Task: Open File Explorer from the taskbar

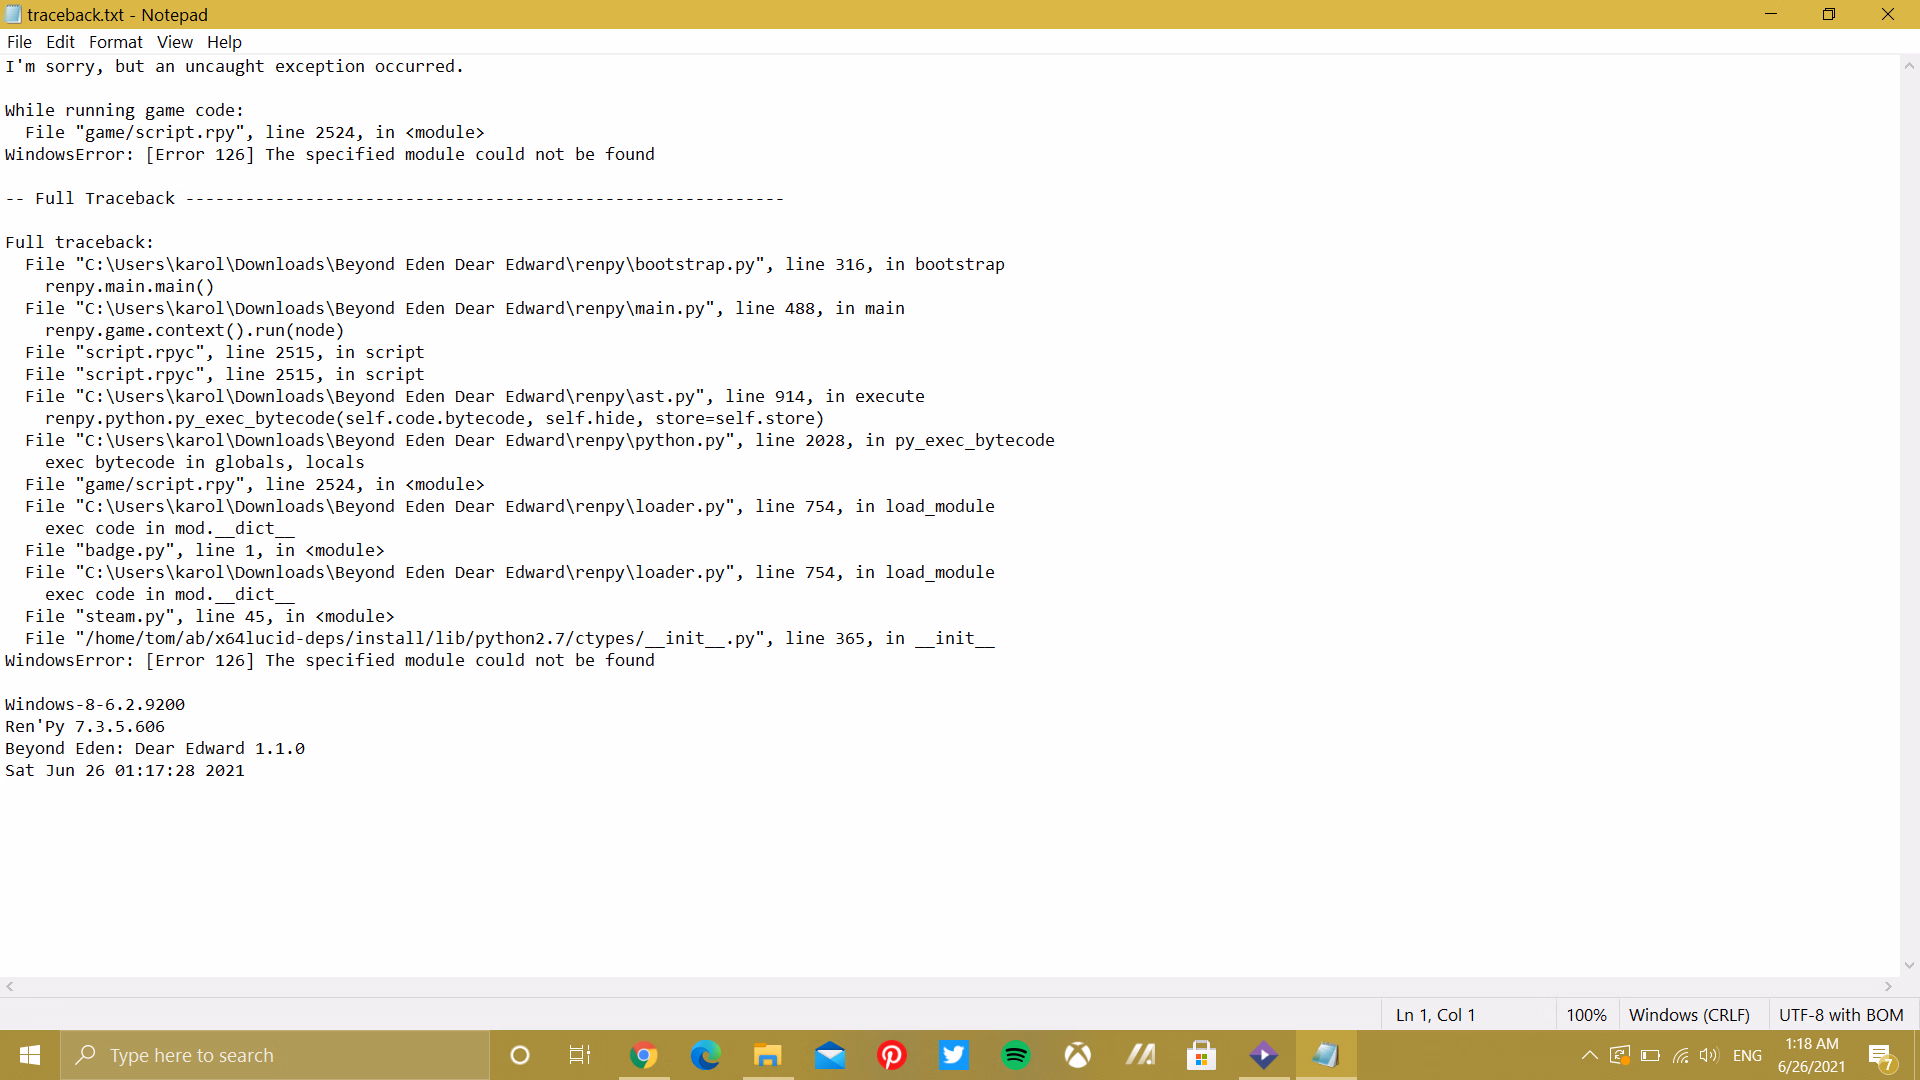Action: pyautogui.click(x=767, y=1055)
